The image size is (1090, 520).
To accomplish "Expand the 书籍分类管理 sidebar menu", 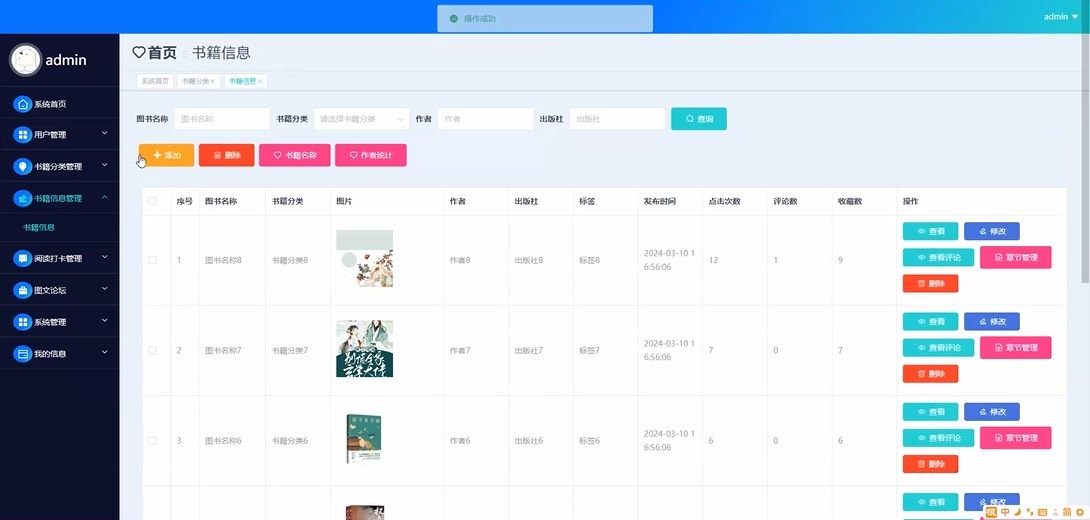I will coord(105,165).
